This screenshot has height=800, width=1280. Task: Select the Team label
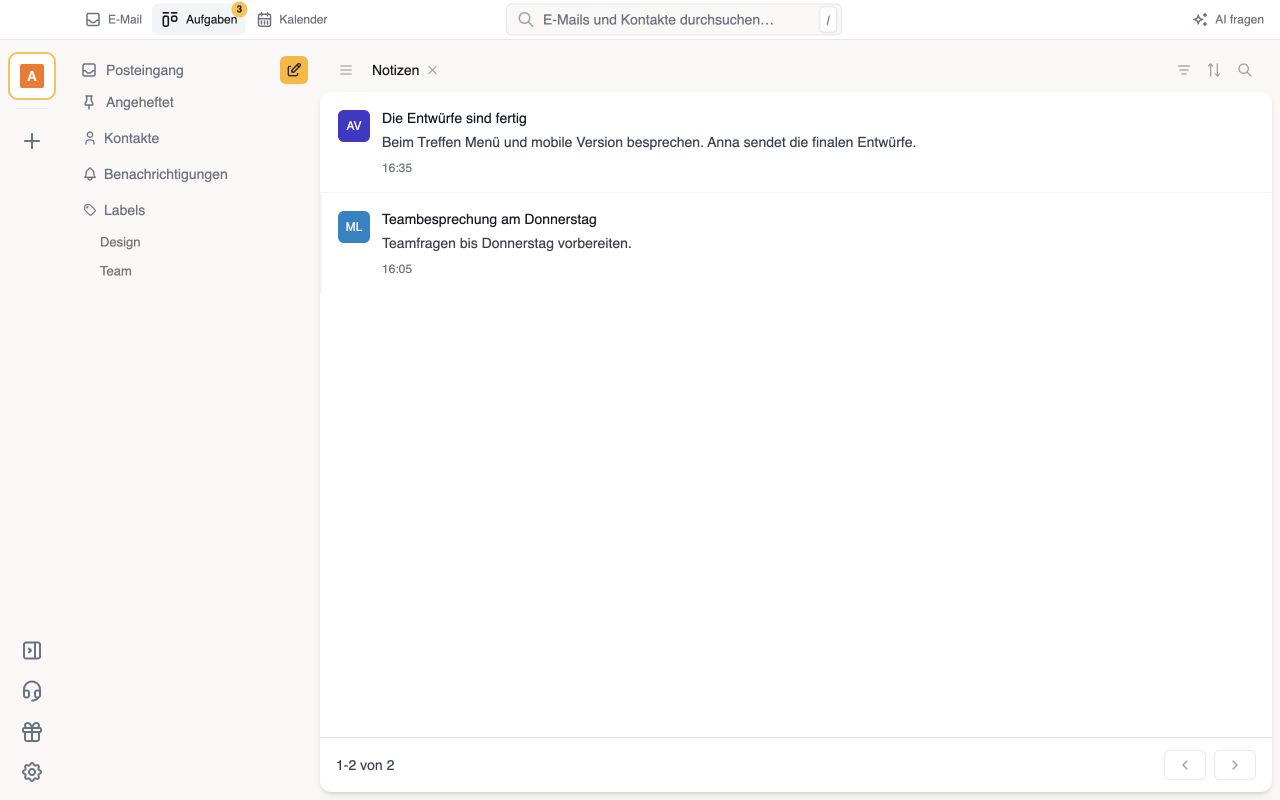[x=116, y=271]
